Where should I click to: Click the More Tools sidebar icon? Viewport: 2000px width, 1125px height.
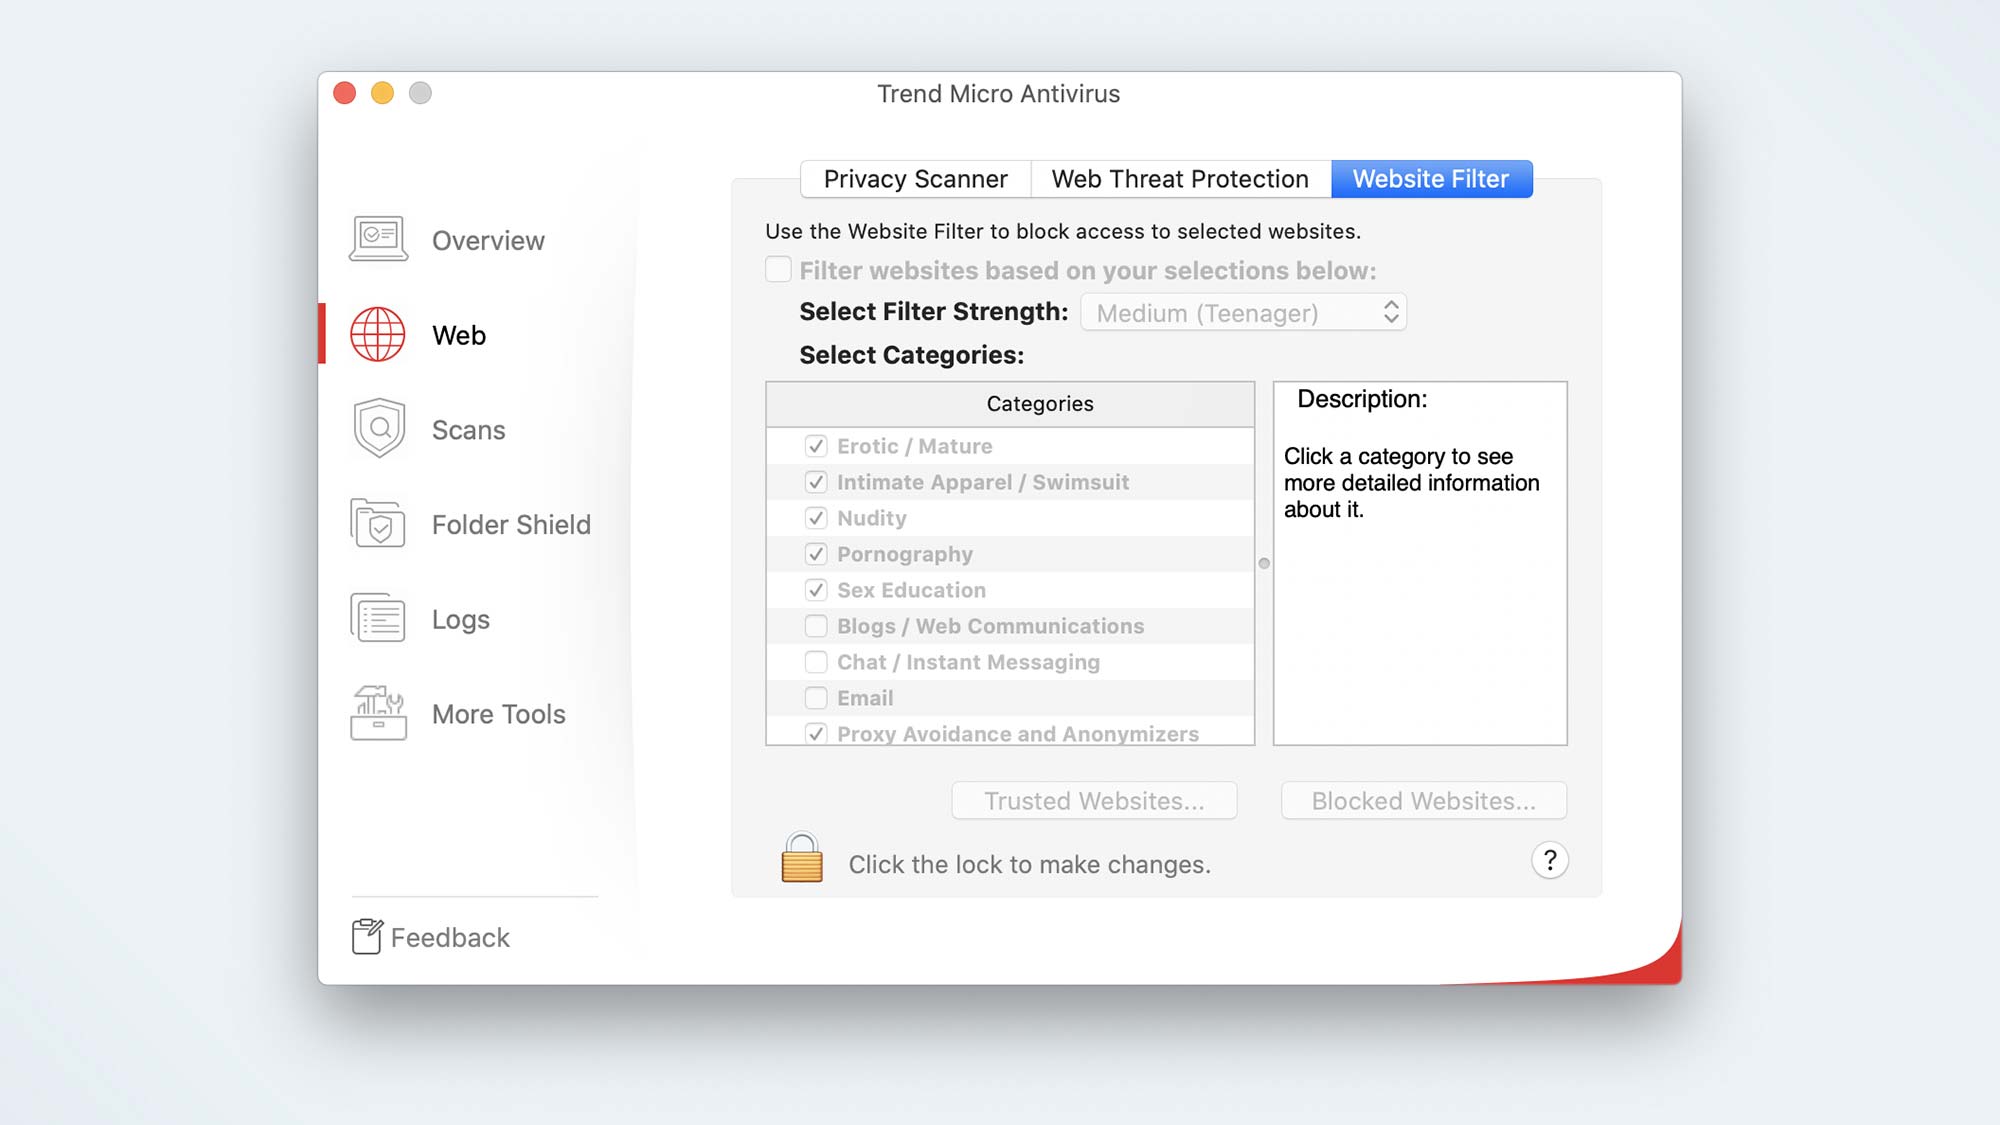378,713
